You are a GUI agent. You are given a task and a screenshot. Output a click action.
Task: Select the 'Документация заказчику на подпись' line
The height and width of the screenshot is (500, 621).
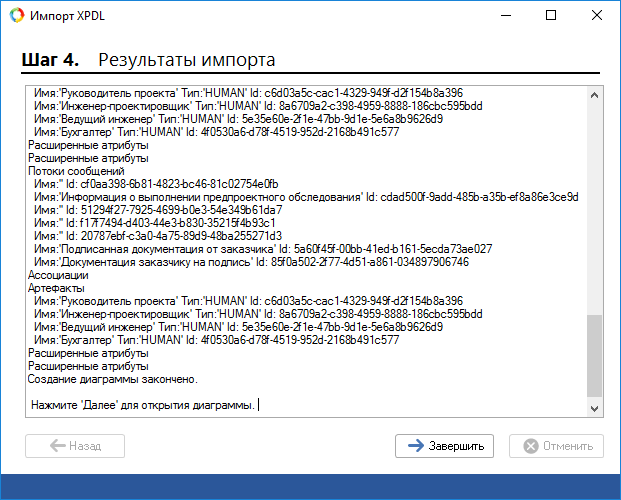pyautogui.click(x=251, y=262)
